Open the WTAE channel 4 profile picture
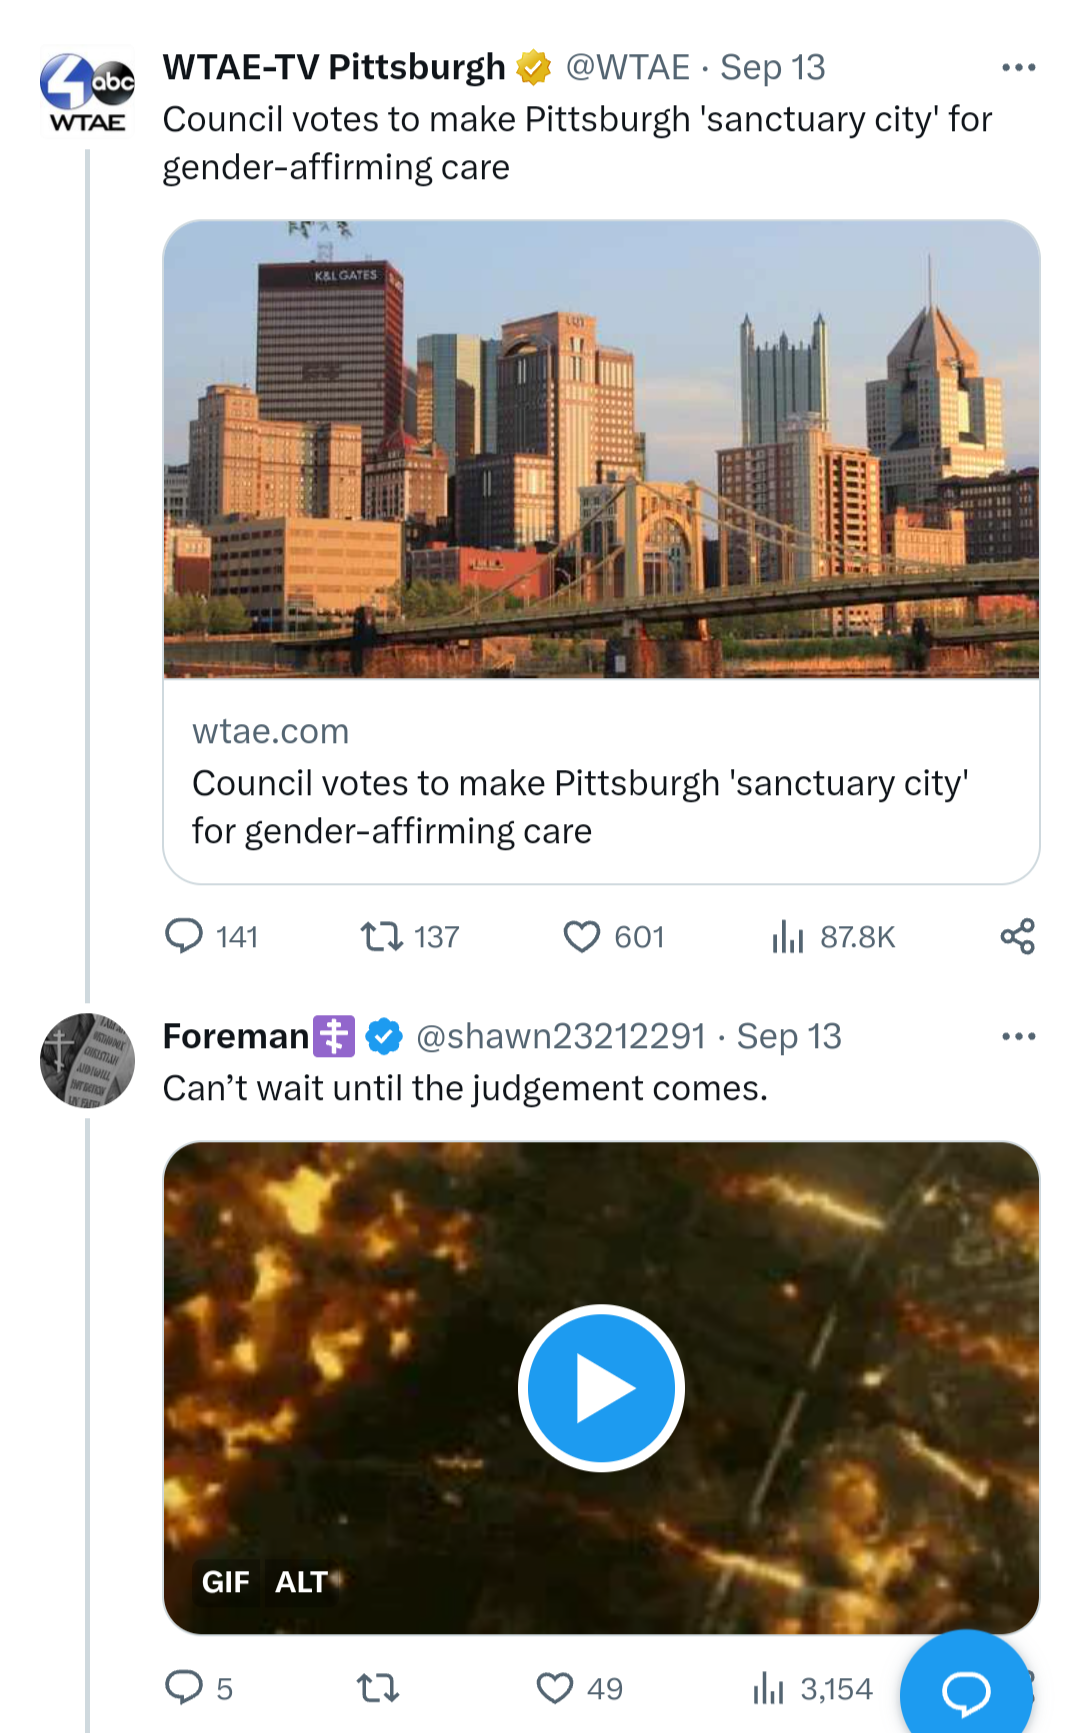The width and height of the screenshot is (1080, 1733). pos(87,92)
